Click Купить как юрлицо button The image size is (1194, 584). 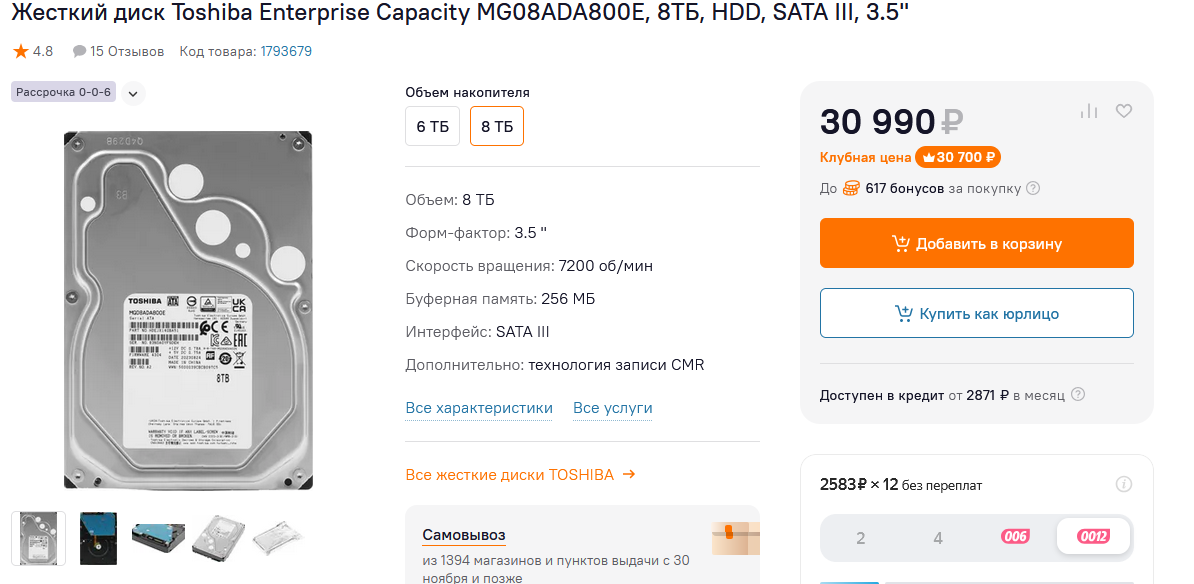[976, 314]
